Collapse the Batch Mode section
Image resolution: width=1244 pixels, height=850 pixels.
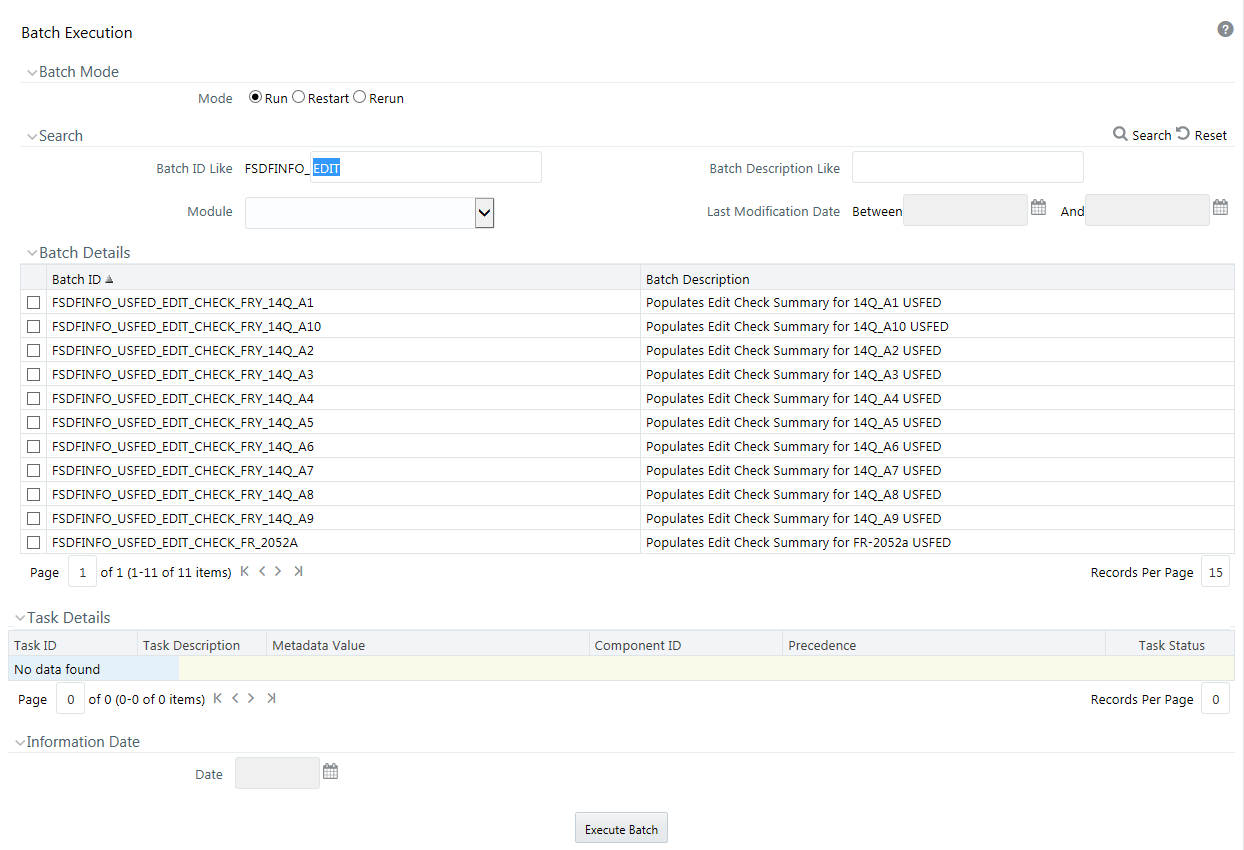tap(31, 71)
